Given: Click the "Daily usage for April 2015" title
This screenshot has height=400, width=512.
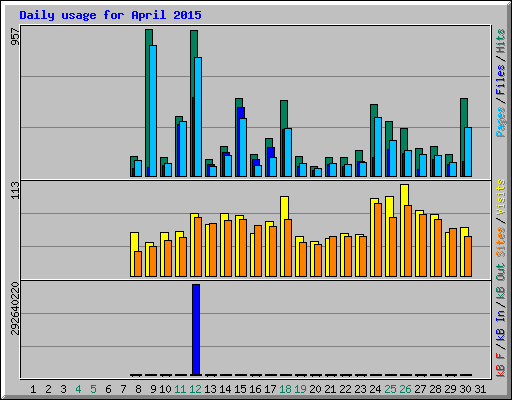Looking at the screenshot, I should click(110, 15).
